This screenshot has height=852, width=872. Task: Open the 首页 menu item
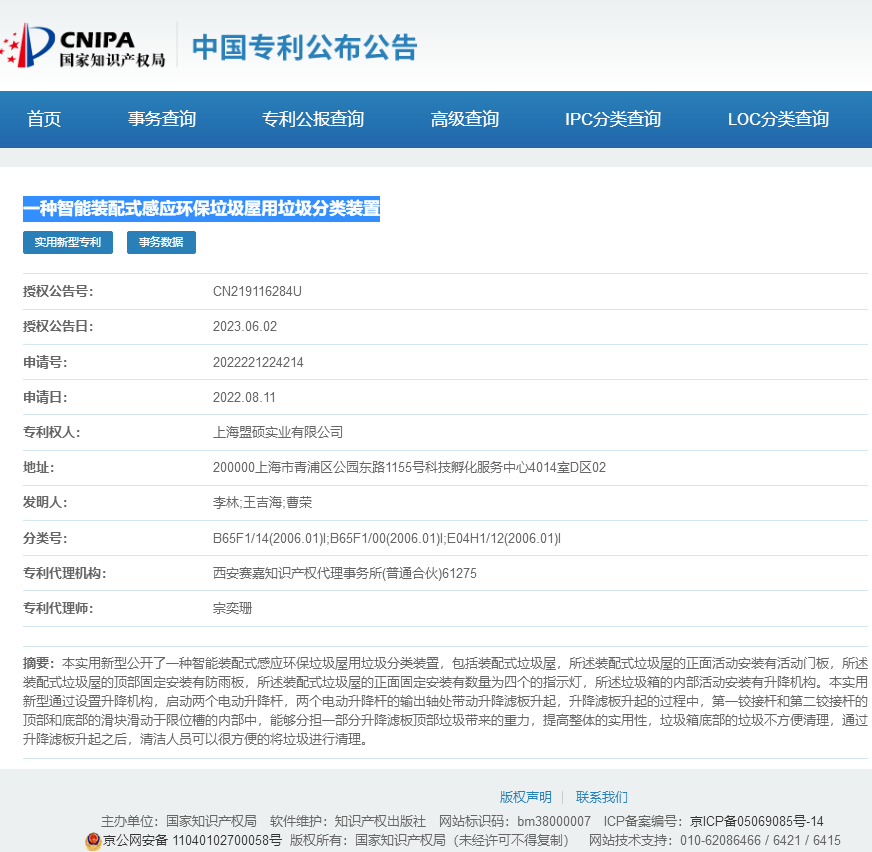pos(44,119)
